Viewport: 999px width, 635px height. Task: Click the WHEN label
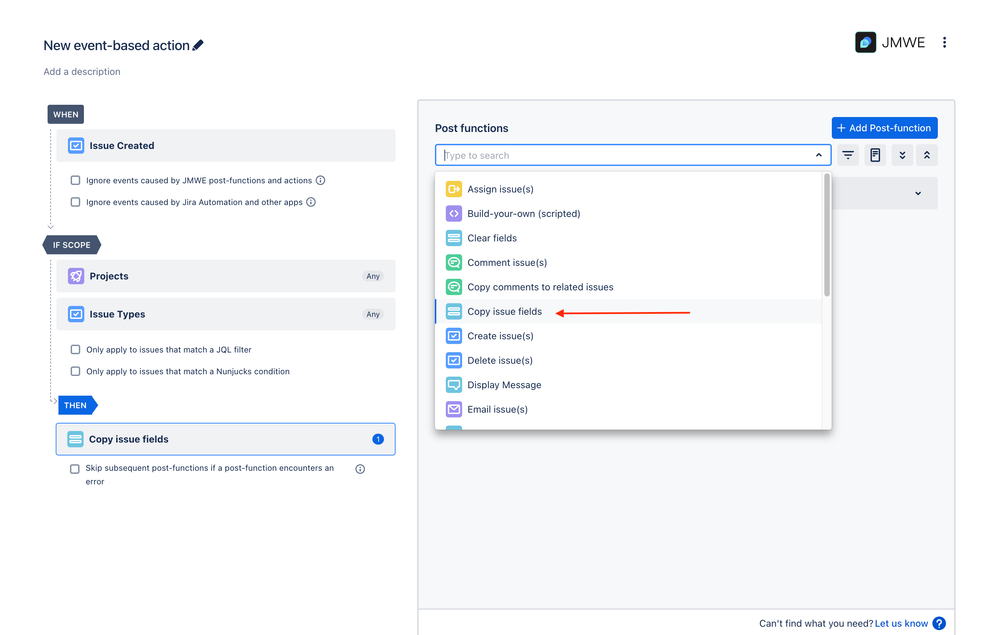tap(66, 115)
